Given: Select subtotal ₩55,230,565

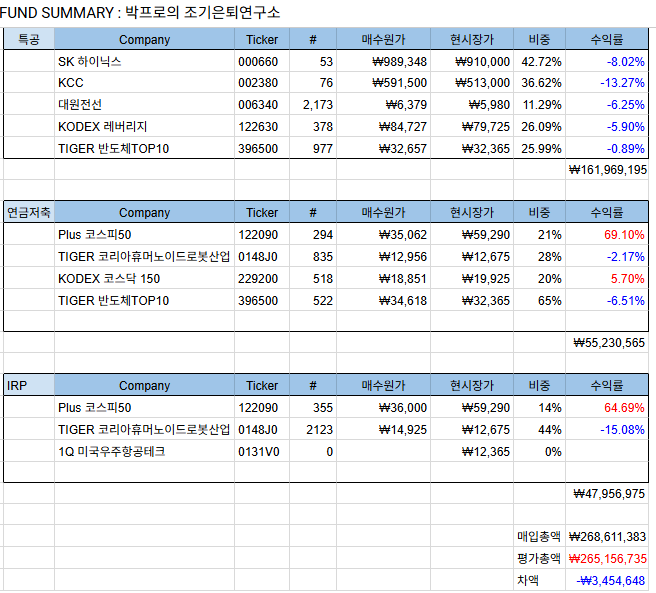Looking at the screenshot, I should click(607, 343).
